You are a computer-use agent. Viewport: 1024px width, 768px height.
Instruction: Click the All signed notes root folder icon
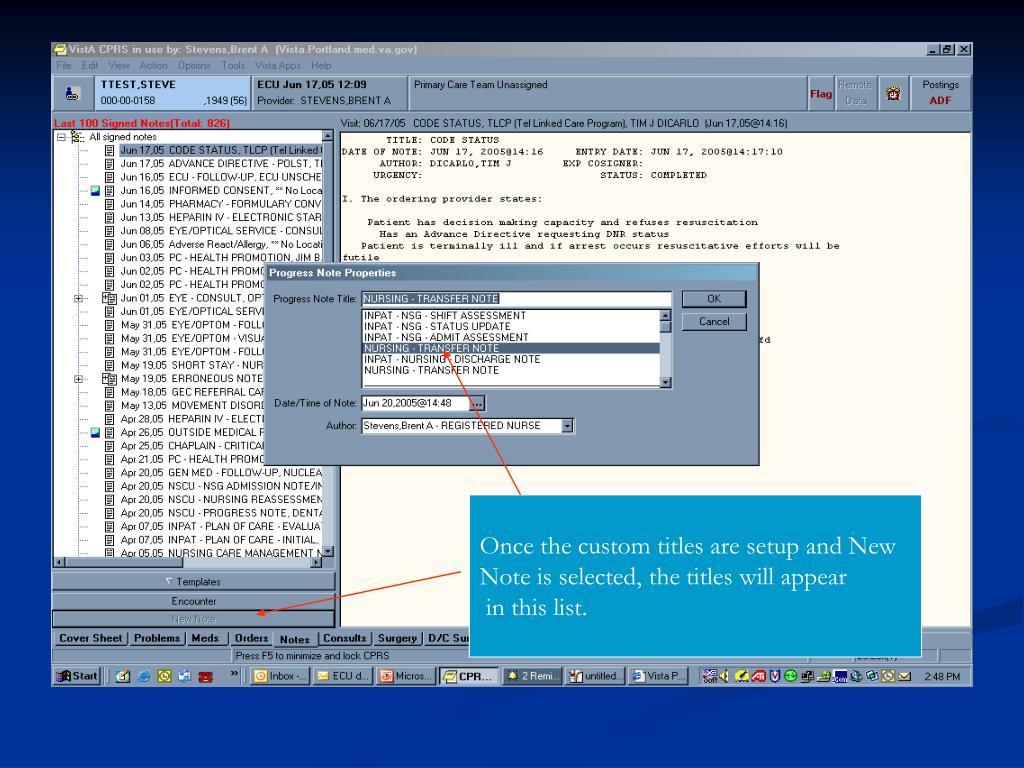[x=78, y=137]
